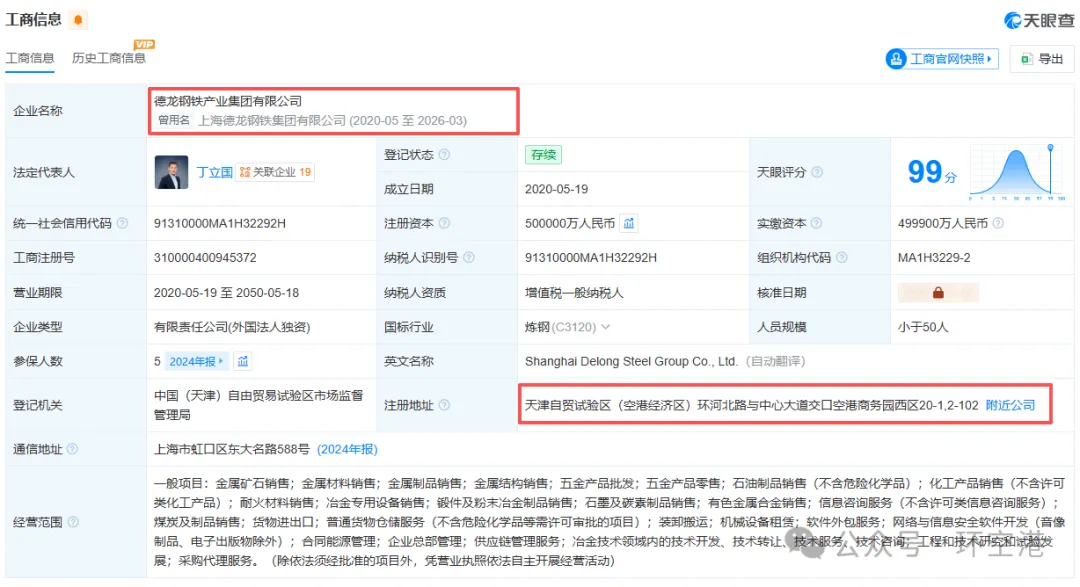Screen dimensions: 1080x587
Task: Click help icon beside 统一社会信用代码
Action: pyautogui.click(x=122, y=223)
